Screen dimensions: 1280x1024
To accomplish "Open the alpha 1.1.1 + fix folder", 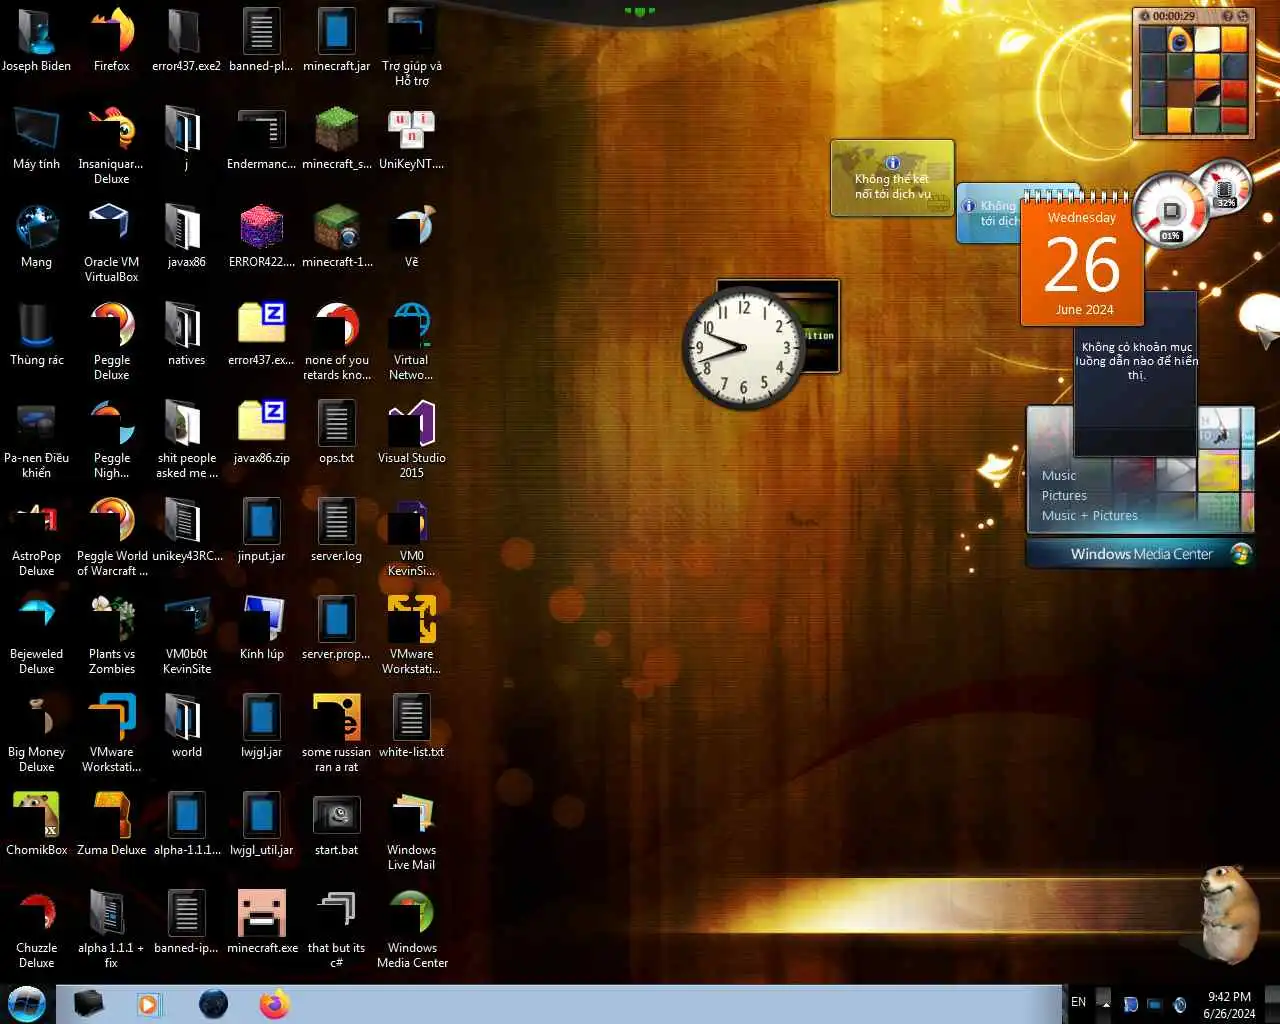I will coord(111,929).
